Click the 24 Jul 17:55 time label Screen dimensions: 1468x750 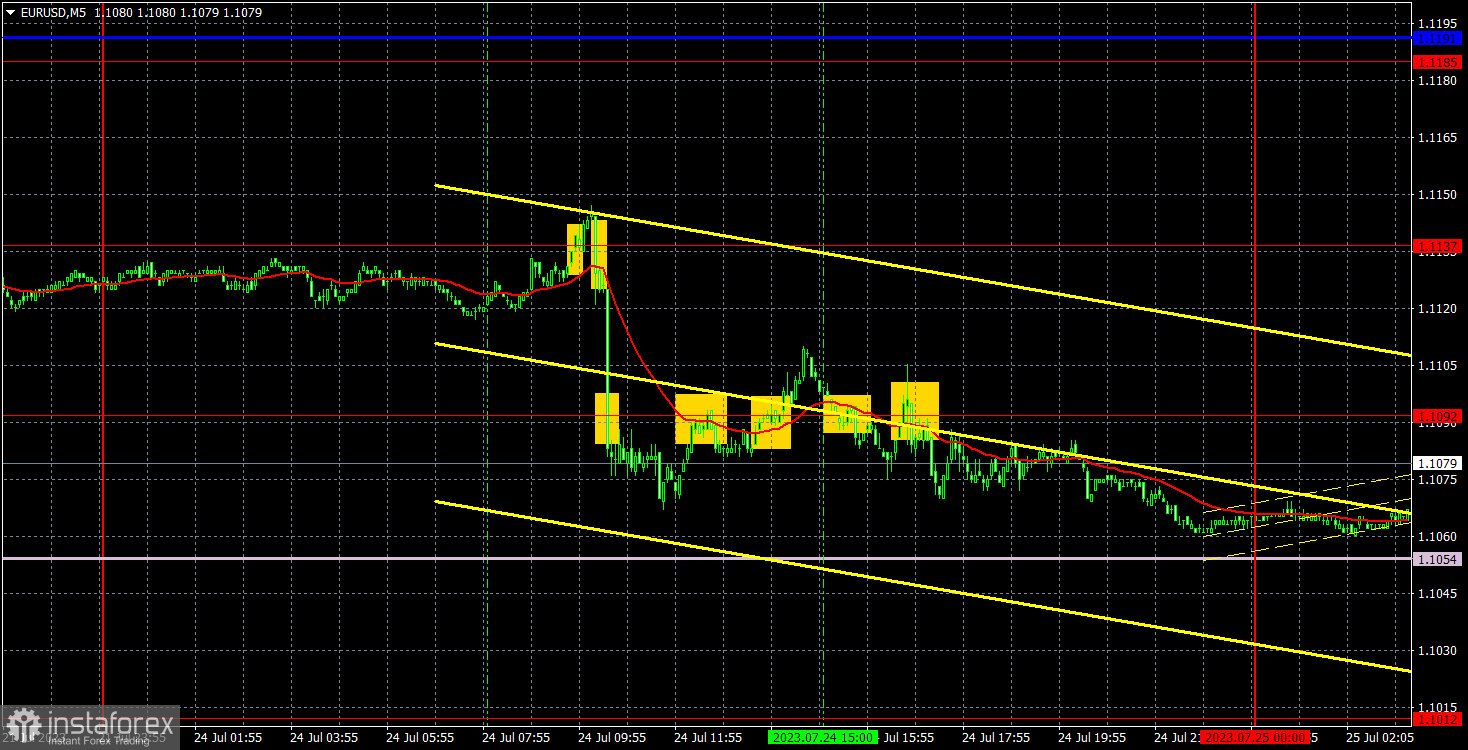click(995, 737)
